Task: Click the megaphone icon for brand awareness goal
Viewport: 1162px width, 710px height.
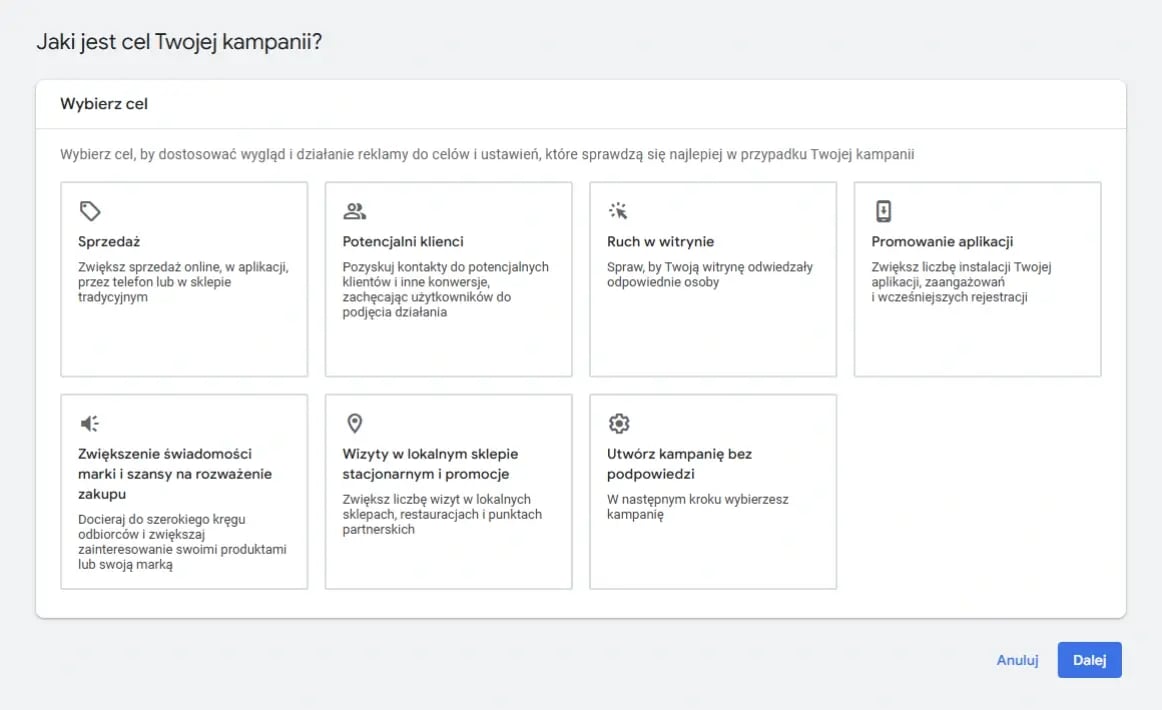Action: pos(90,423)
